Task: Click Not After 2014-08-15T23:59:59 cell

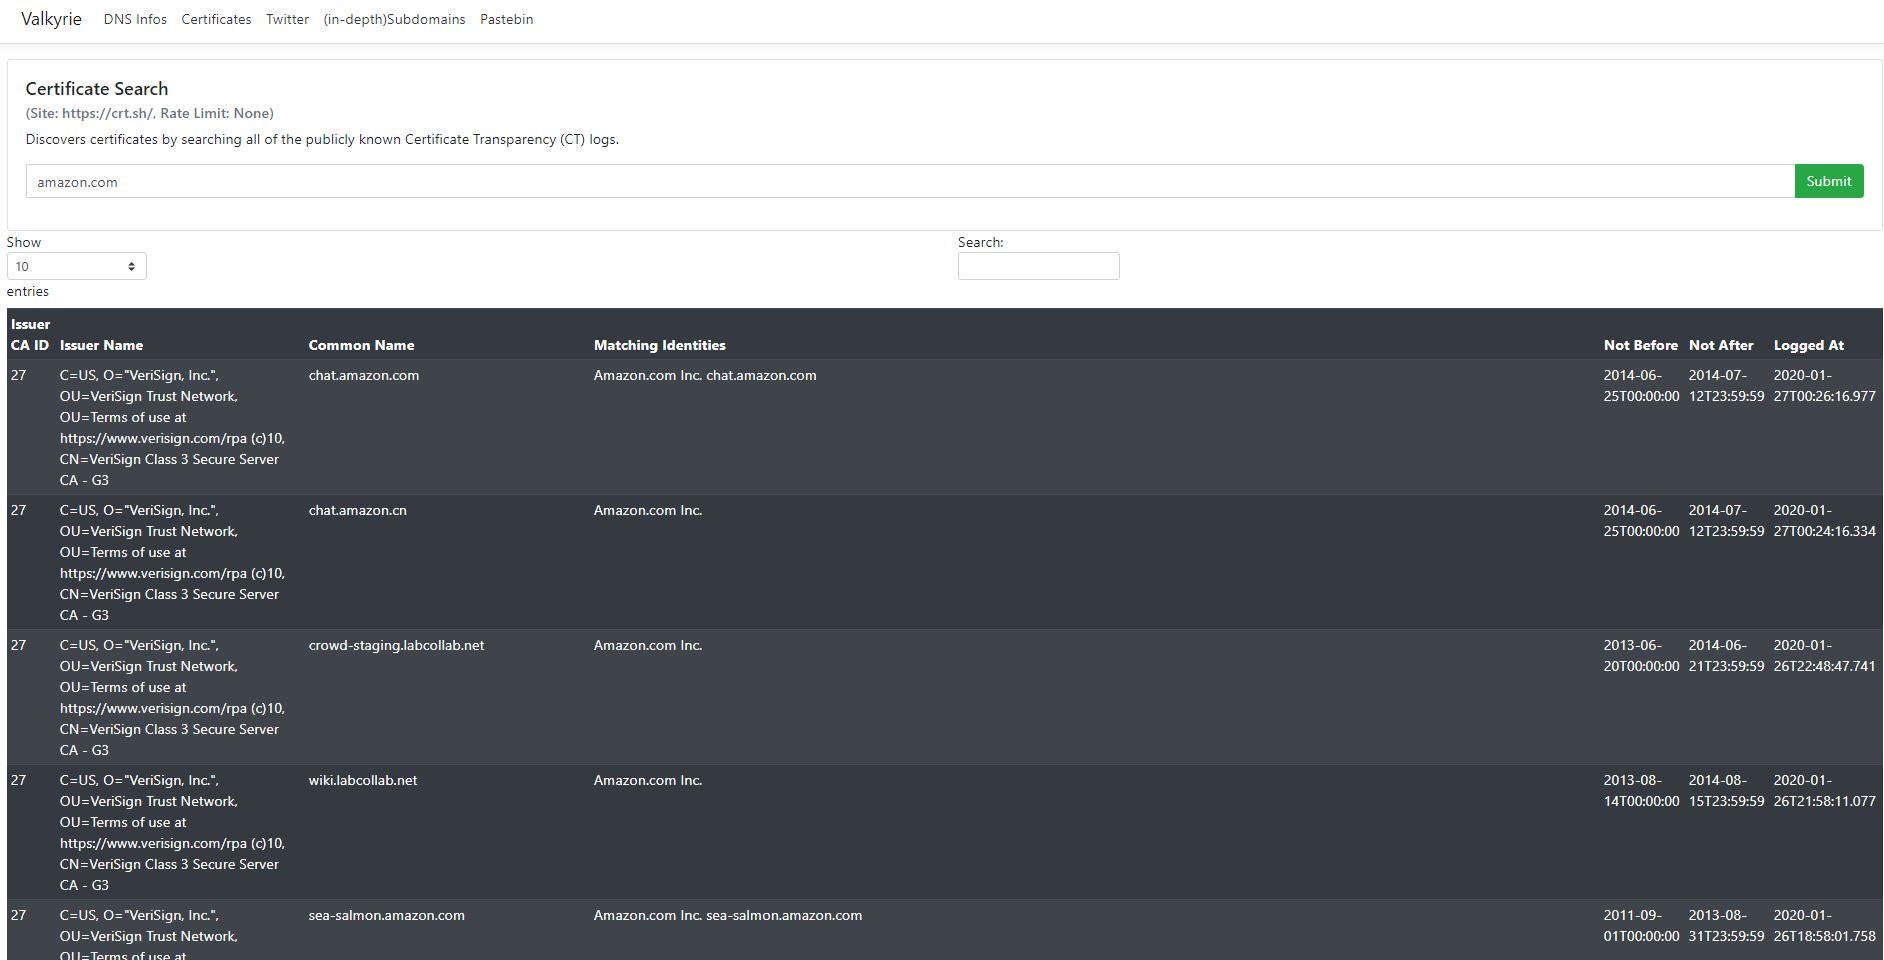Action: [1727, 791]
